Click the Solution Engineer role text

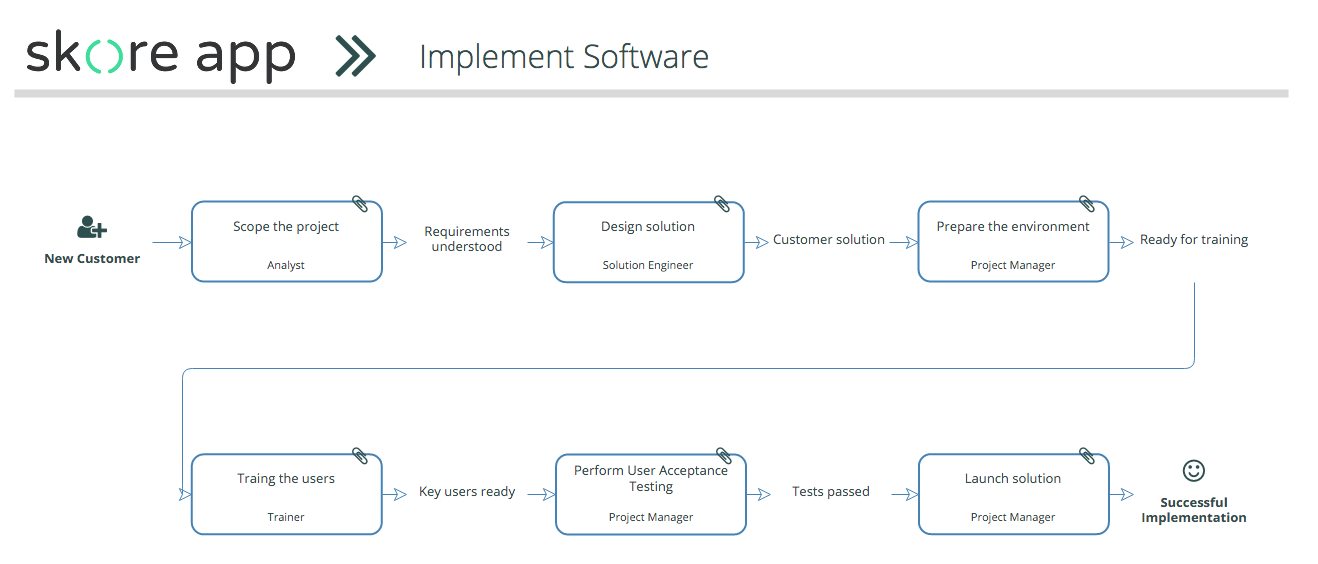(648, 266)
